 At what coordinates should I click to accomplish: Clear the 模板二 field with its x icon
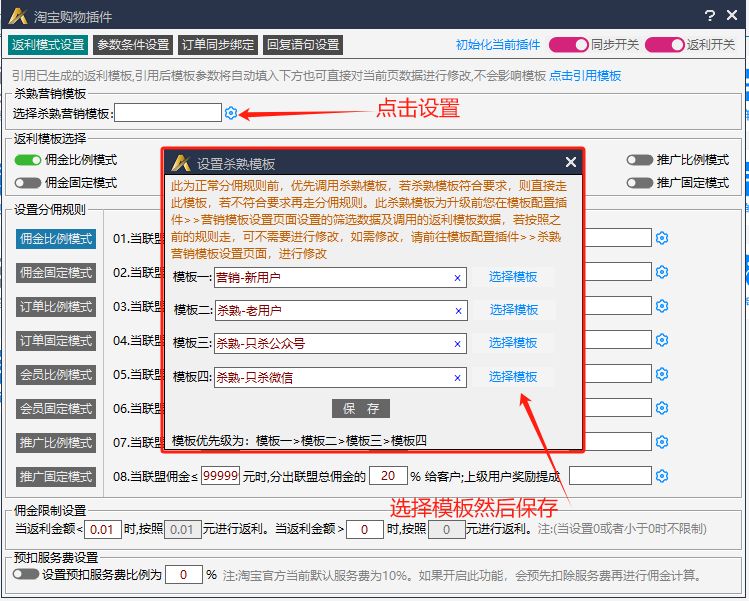coord(458,311)
